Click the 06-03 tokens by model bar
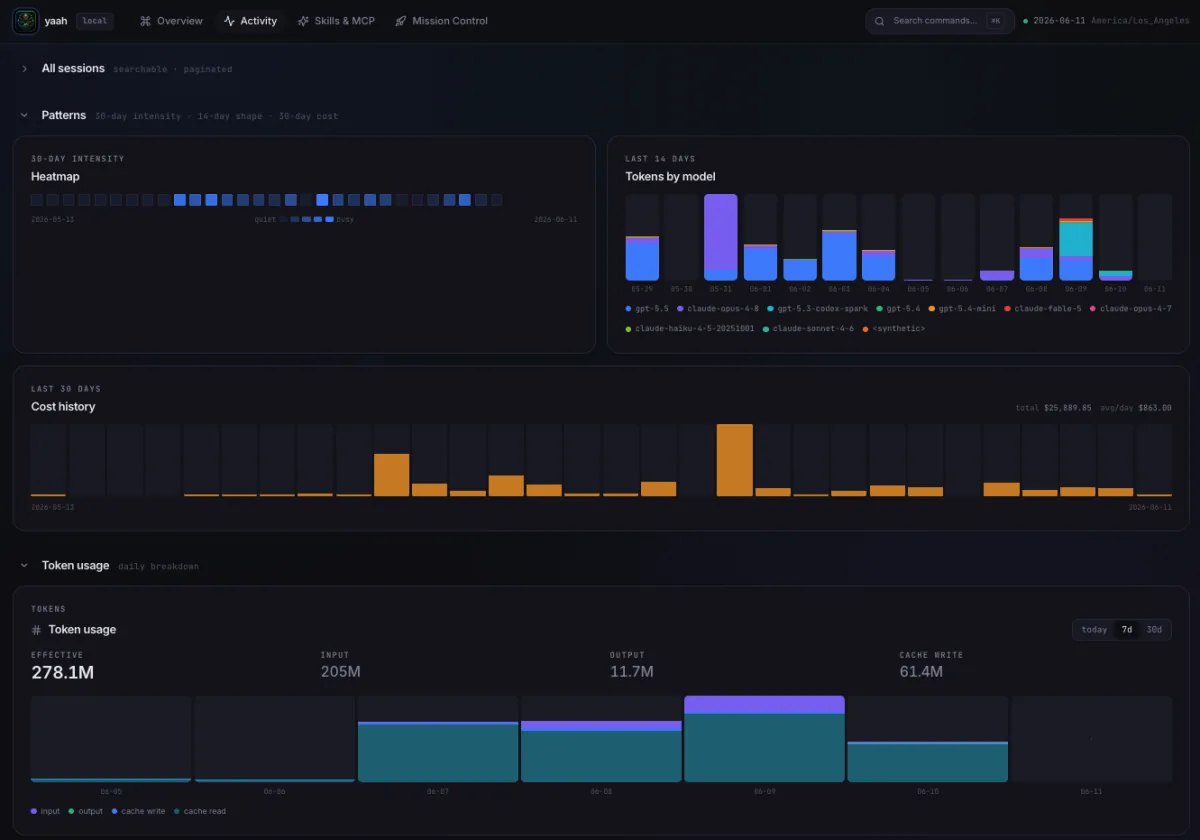The width and height of the screenshot is (1200, 840). [839, 255]
